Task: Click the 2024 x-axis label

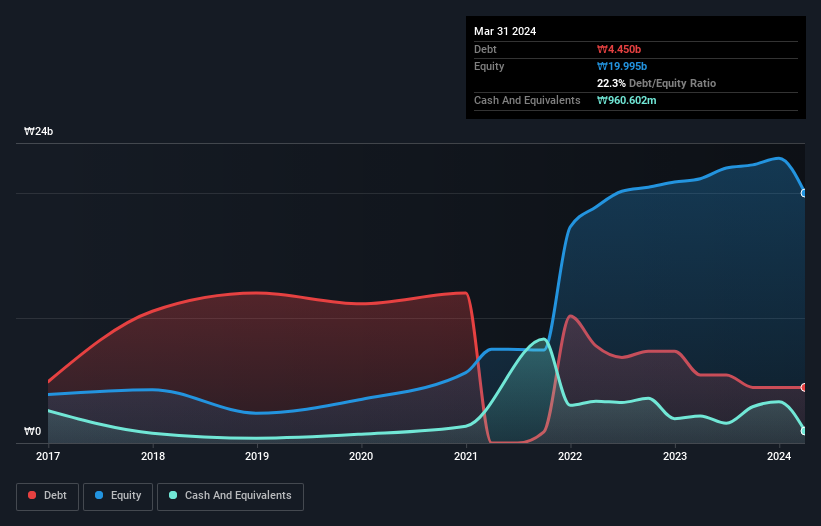Action: [x=779, y=456]
